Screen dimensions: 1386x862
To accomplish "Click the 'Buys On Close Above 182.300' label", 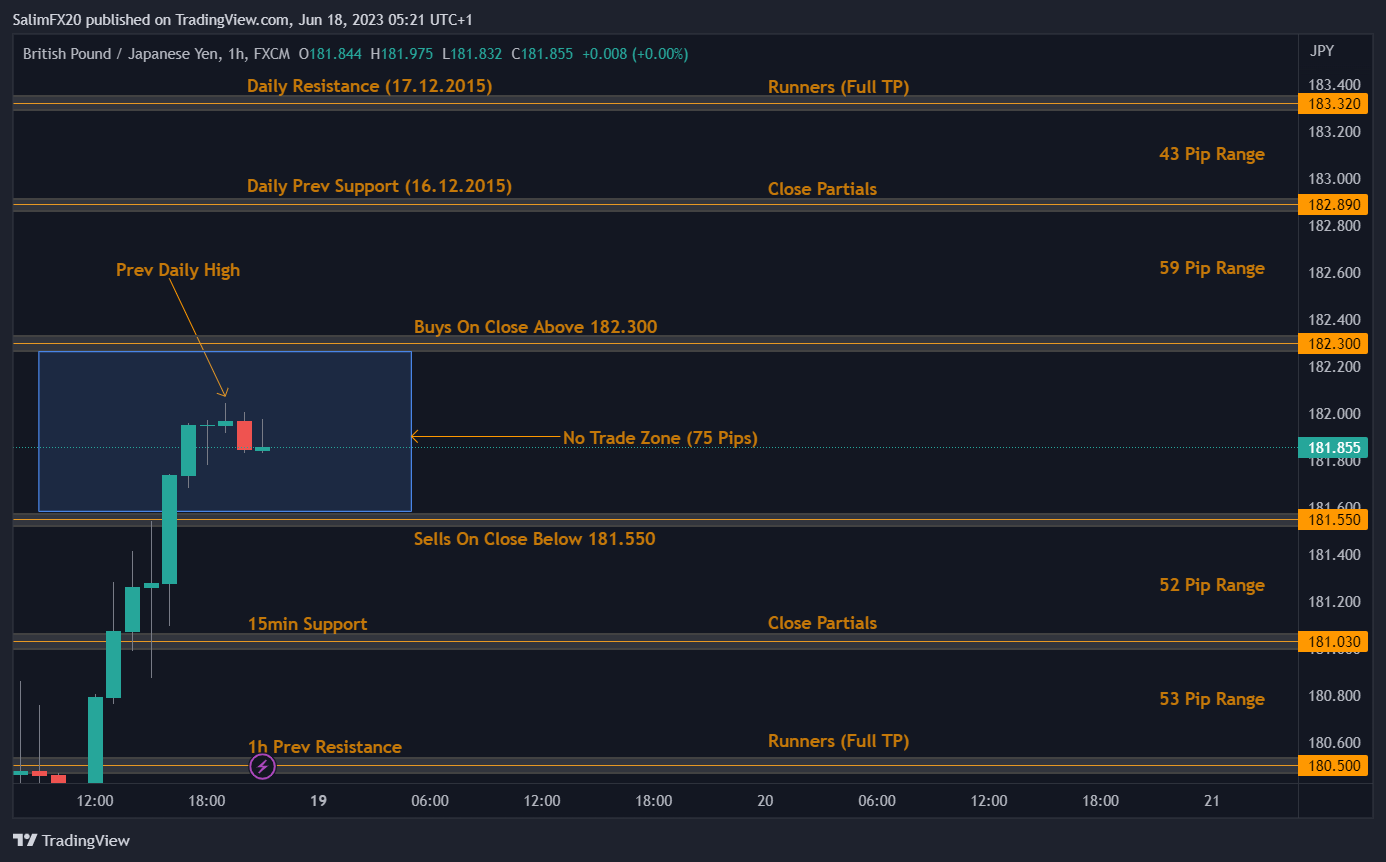I will 535,327.
